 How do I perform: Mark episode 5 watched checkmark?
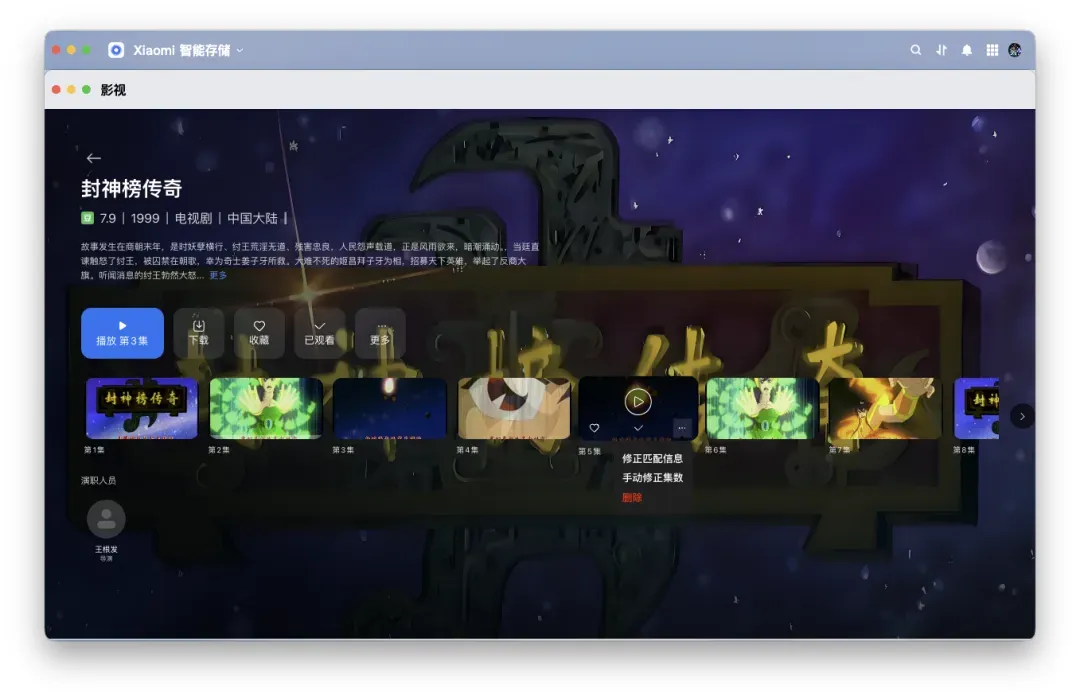638,428
